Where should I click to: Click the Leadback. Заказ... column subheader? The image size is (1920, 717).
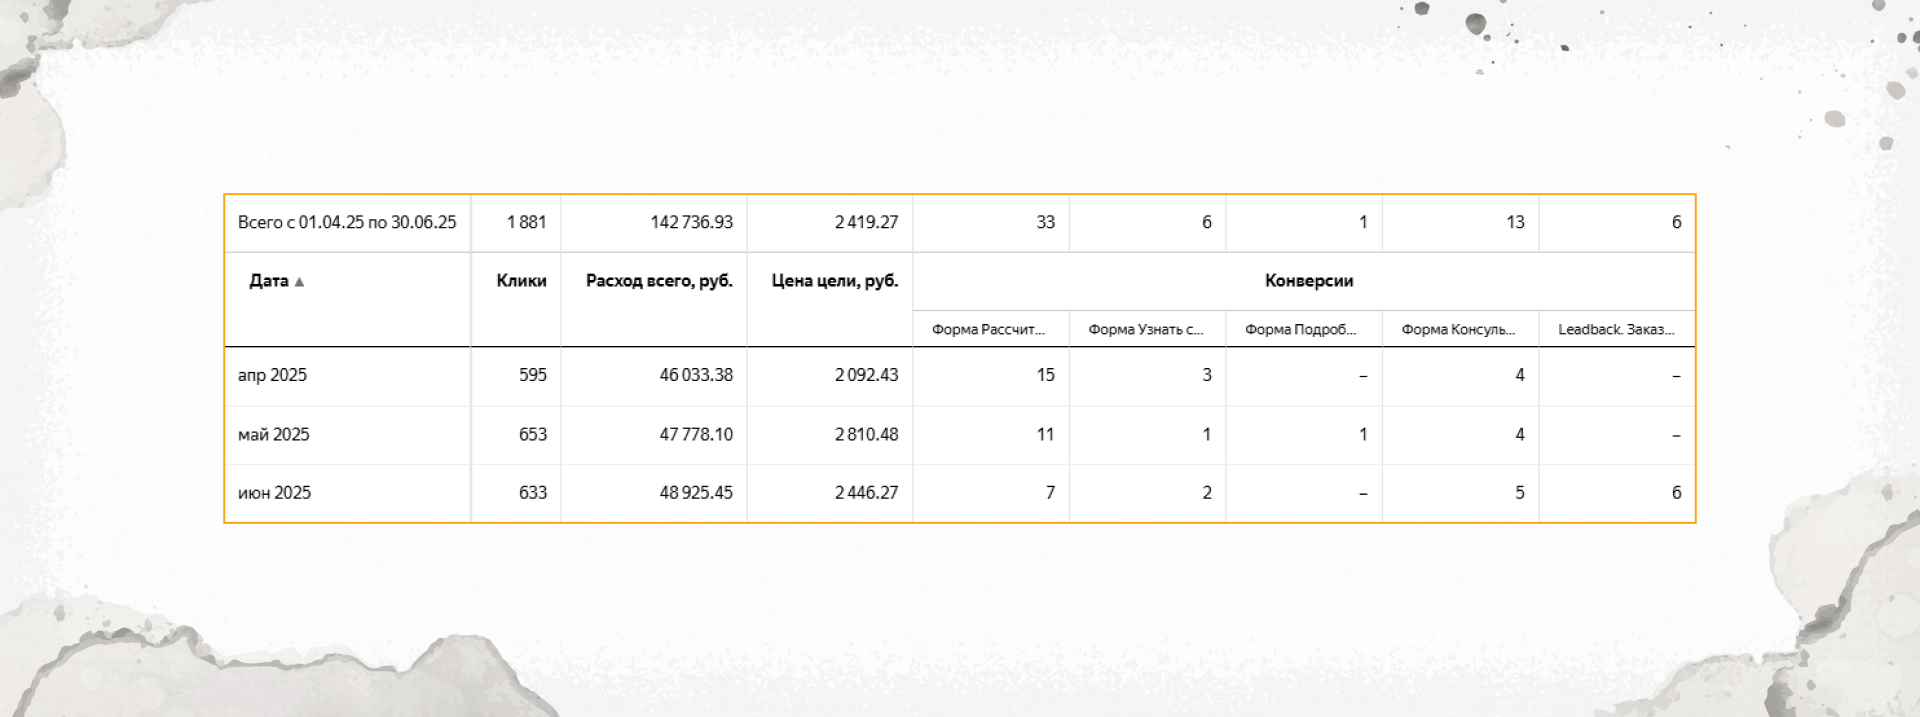(1615, 330)
